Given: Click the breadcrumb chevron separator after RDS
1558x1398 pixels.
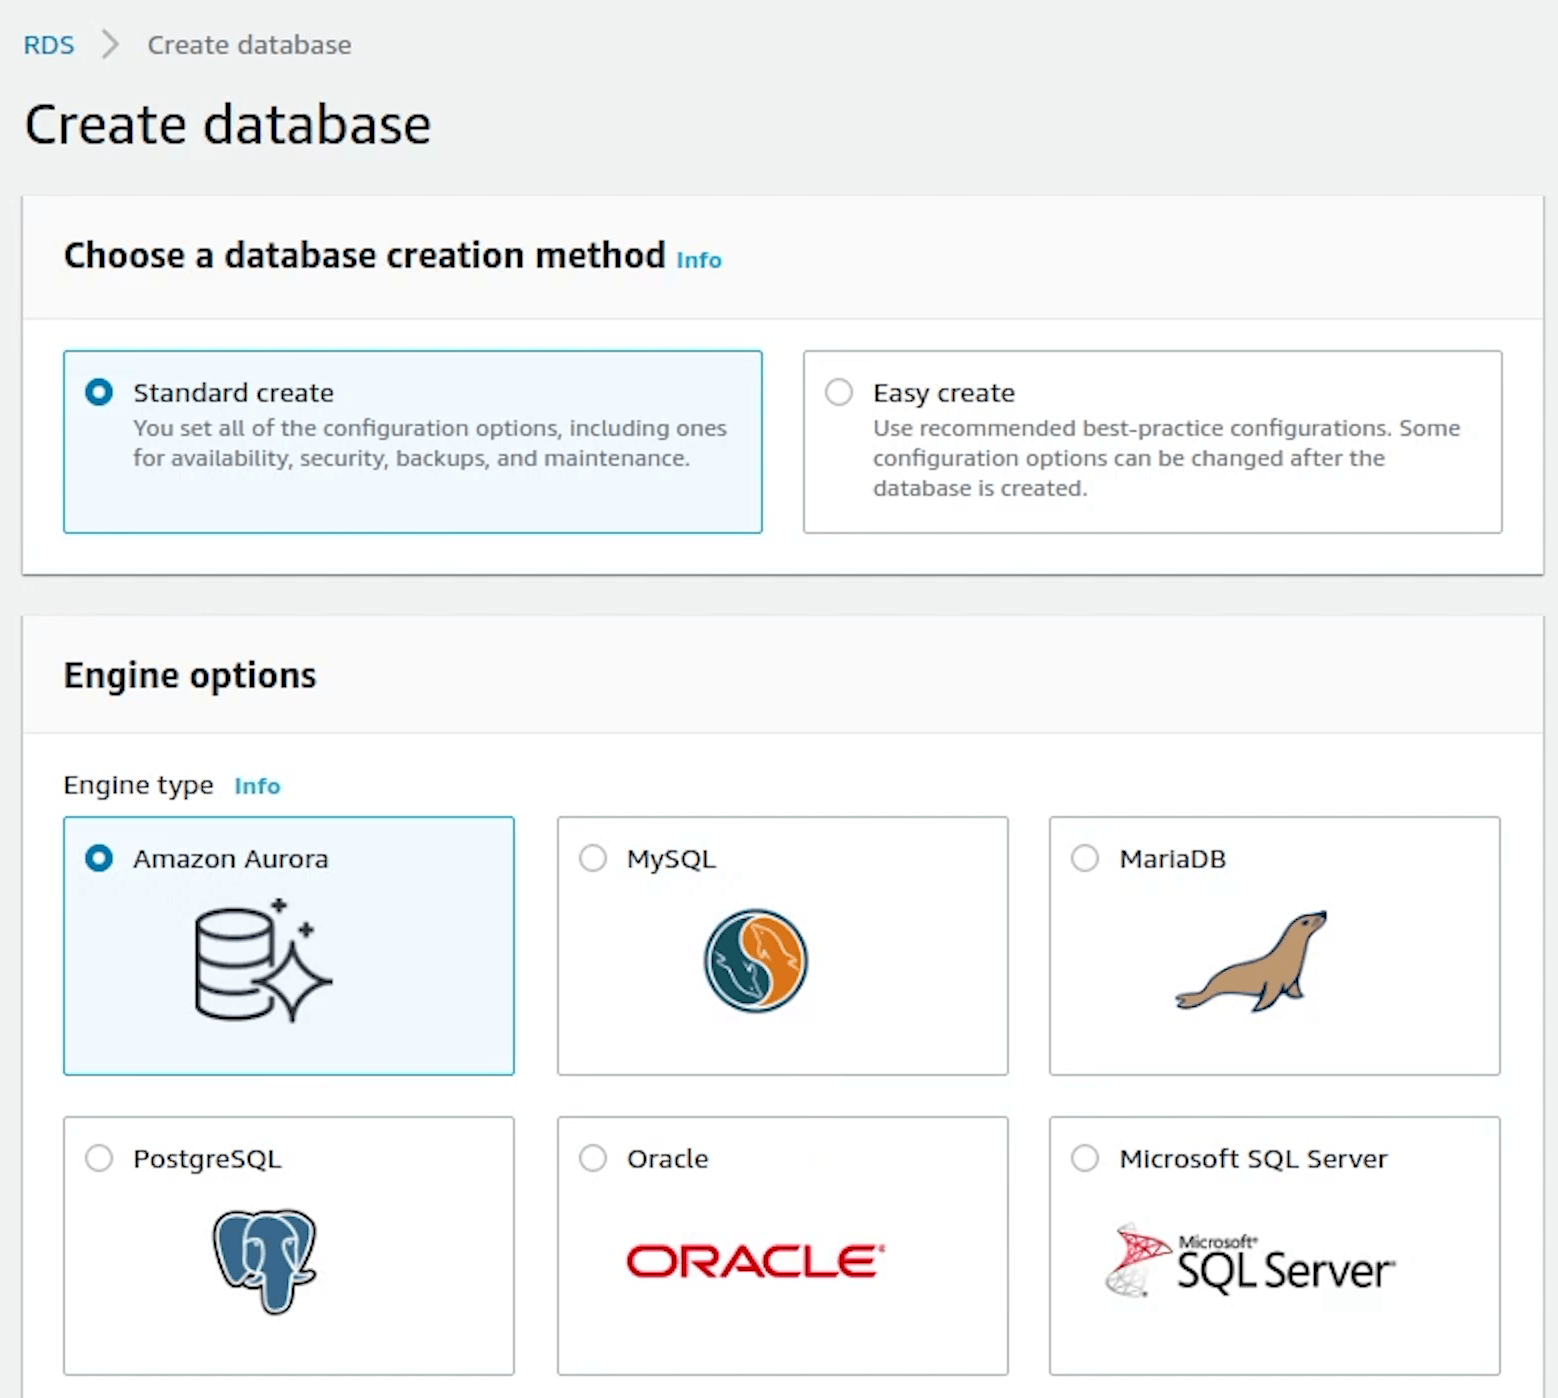Looking at the screenshot, I should coord(110,45).
